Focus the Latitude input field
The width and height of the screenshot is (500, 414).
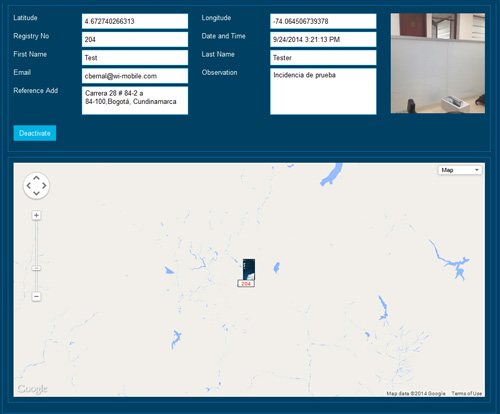click(x=135, y=21)
